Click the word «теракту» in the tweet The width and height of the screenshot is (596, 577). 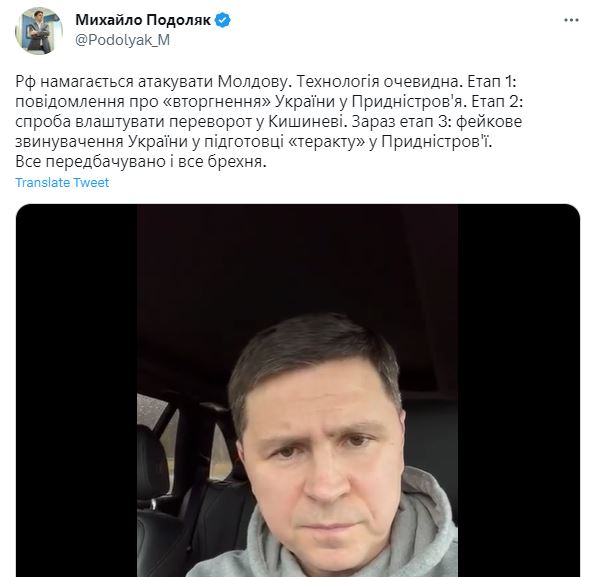326,142
